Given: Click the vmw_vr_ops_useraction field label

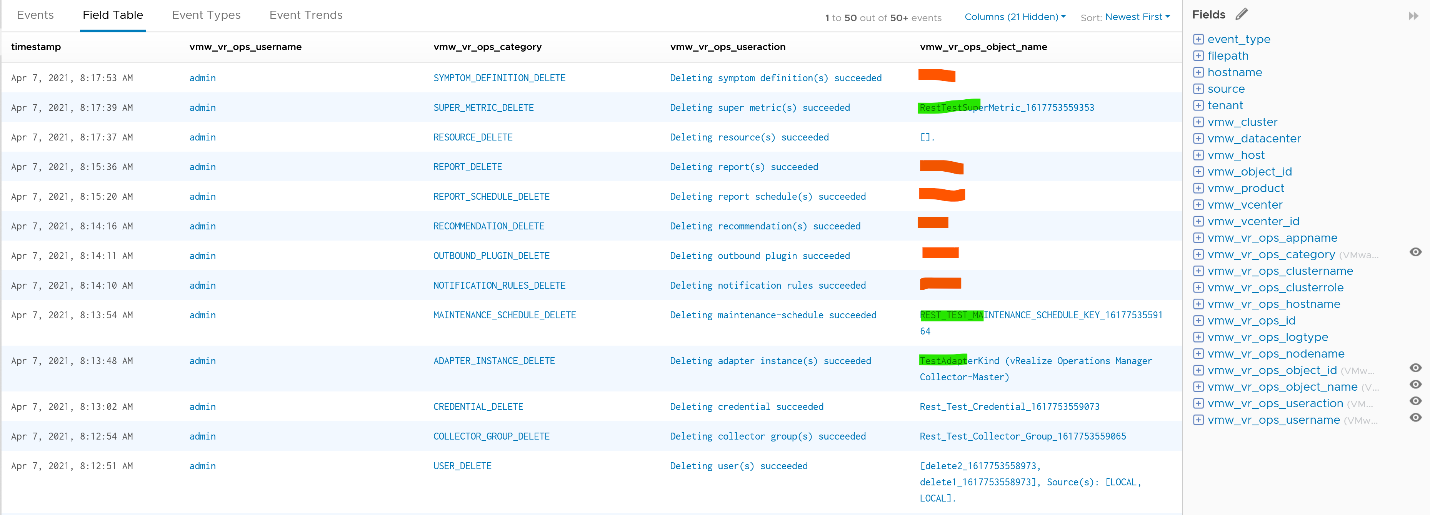Looking at the screenshot, I should (x=1276, y=403).
